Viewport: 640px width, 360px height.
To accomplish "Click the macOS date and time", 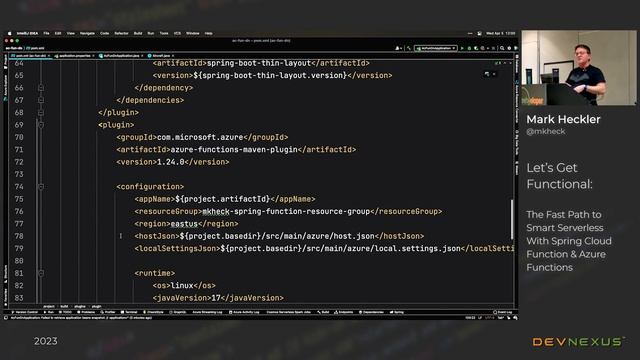I will coord(500,33).
